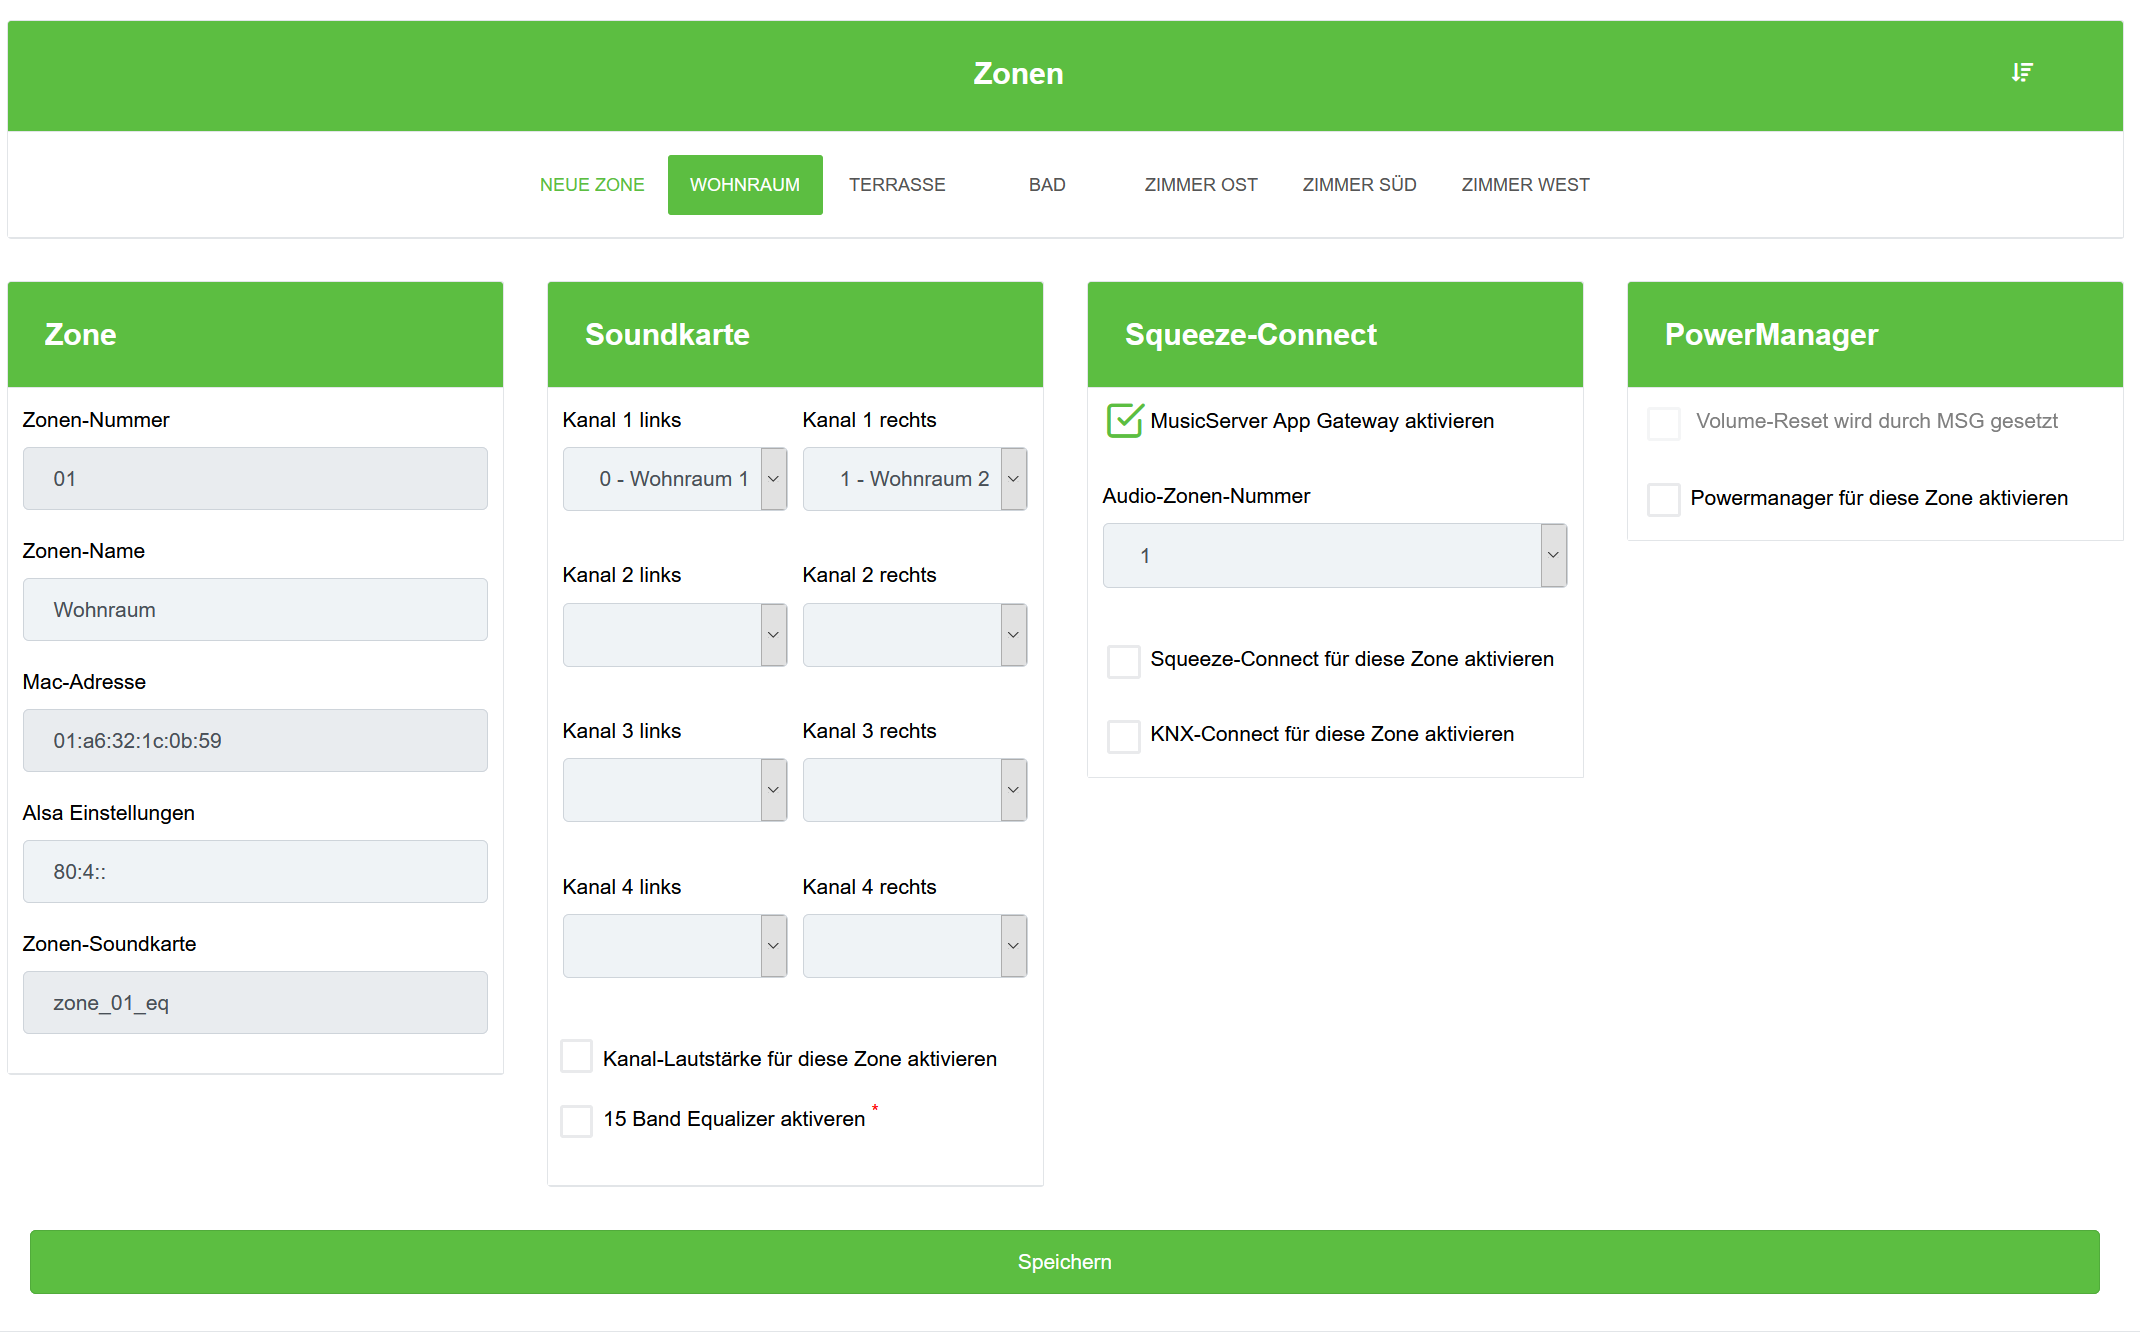Open Kanal 1 rechts dropdown
The height and width of the screenshot is (1332, 2140).
[x=915, y=479]
